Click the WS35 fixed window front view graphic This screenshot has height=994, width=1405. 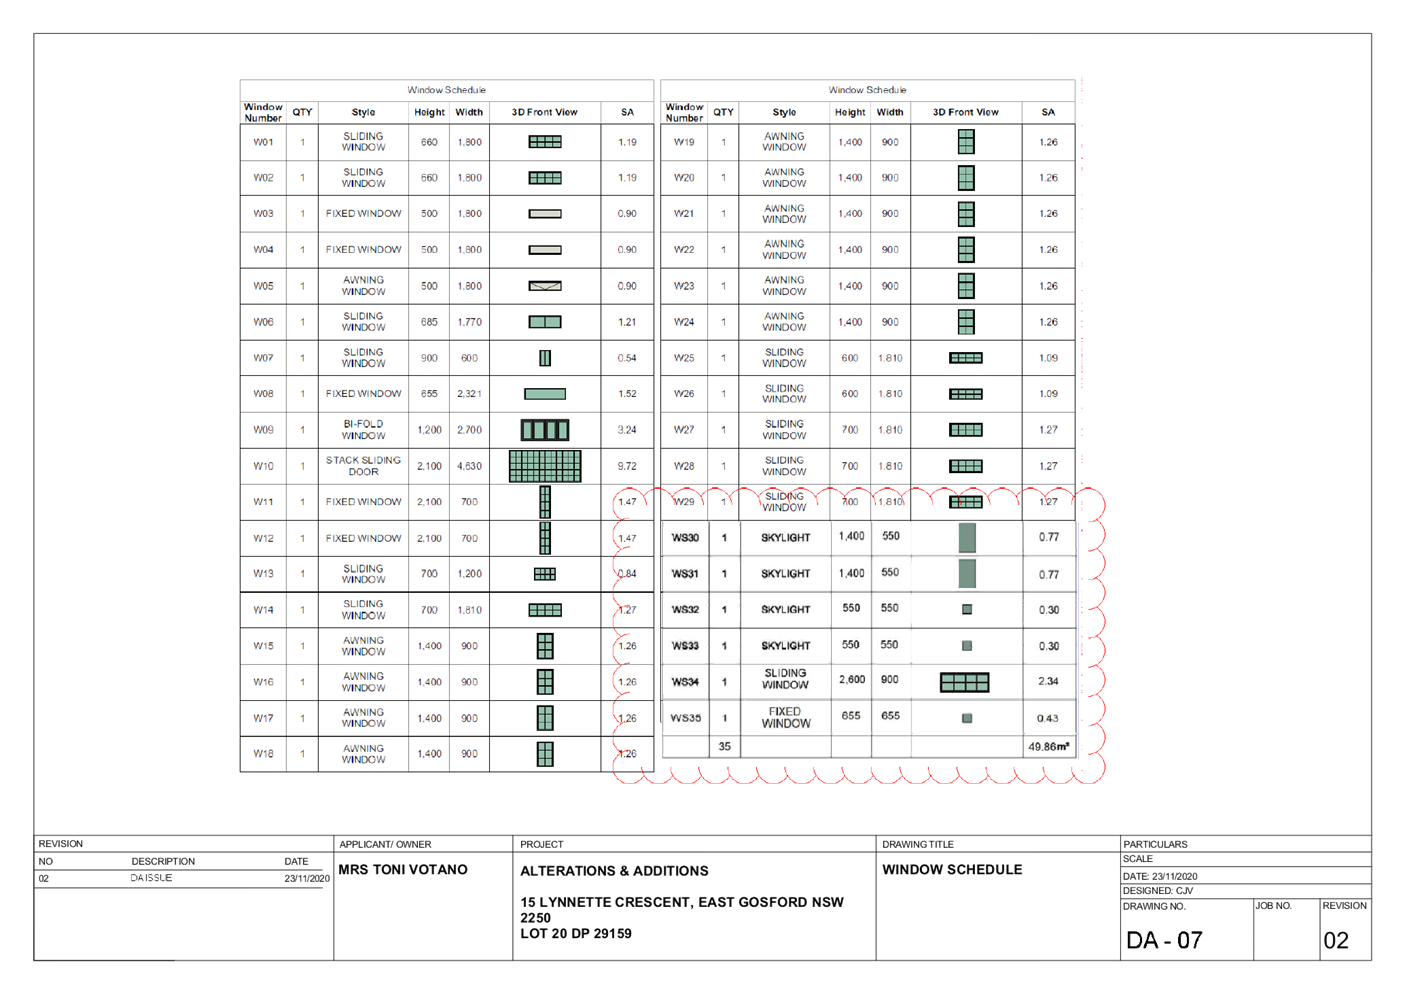(967, 718)
